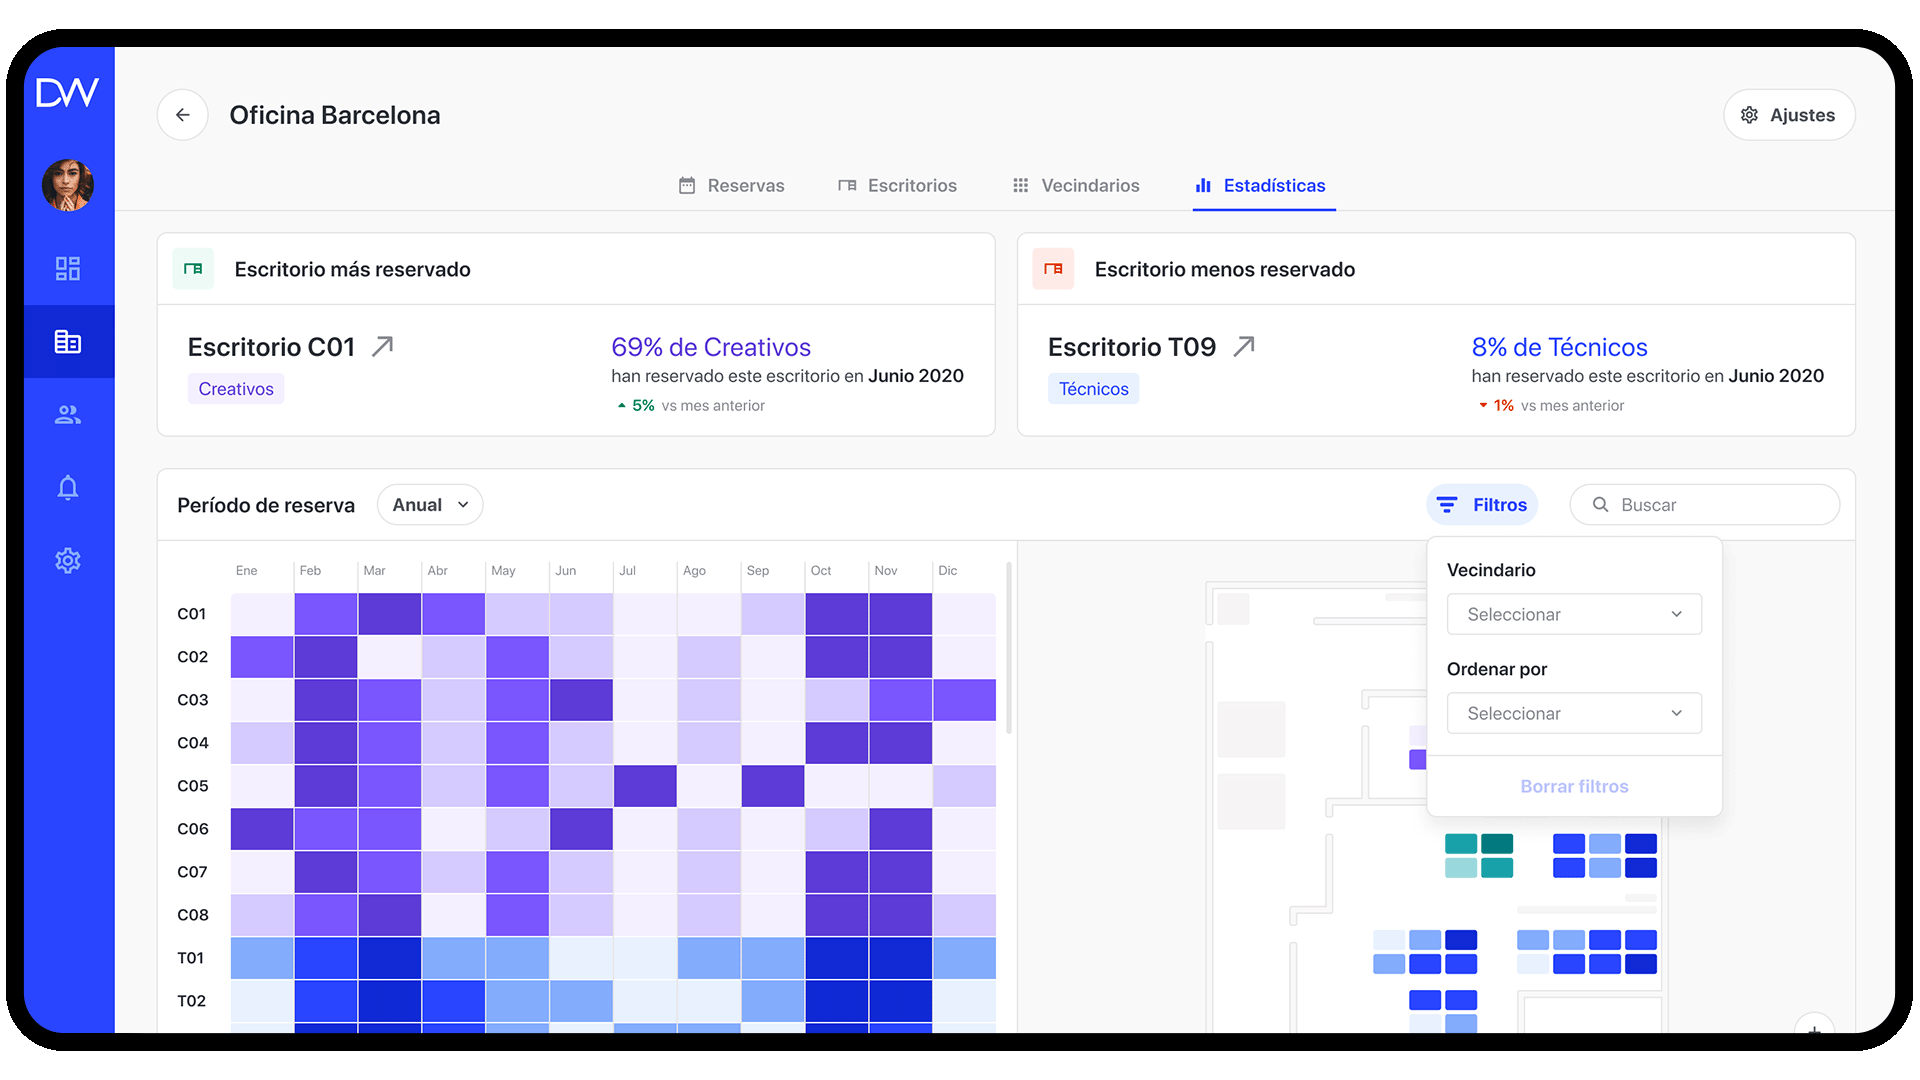Open Escritorio C01 arrow link icon

coord(382,347)
